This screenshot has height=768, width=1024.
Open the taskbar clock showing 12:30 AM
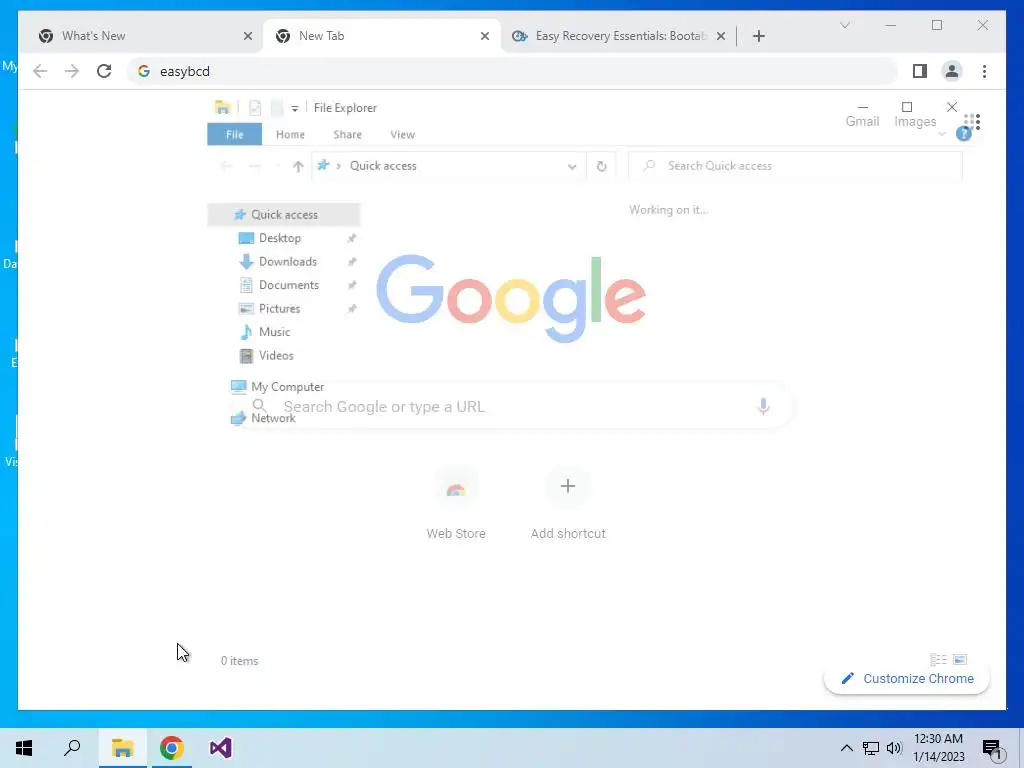(x=938, y=748)
